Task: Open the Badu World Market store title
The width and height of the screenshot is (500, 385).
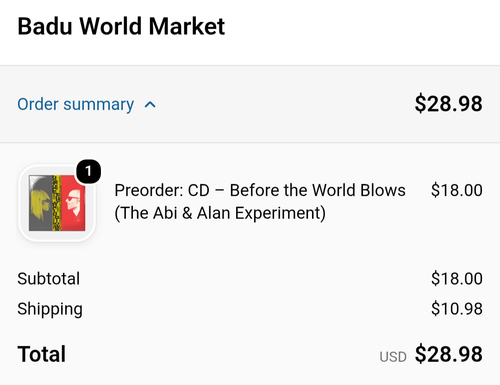Action: tap(121, 26)
